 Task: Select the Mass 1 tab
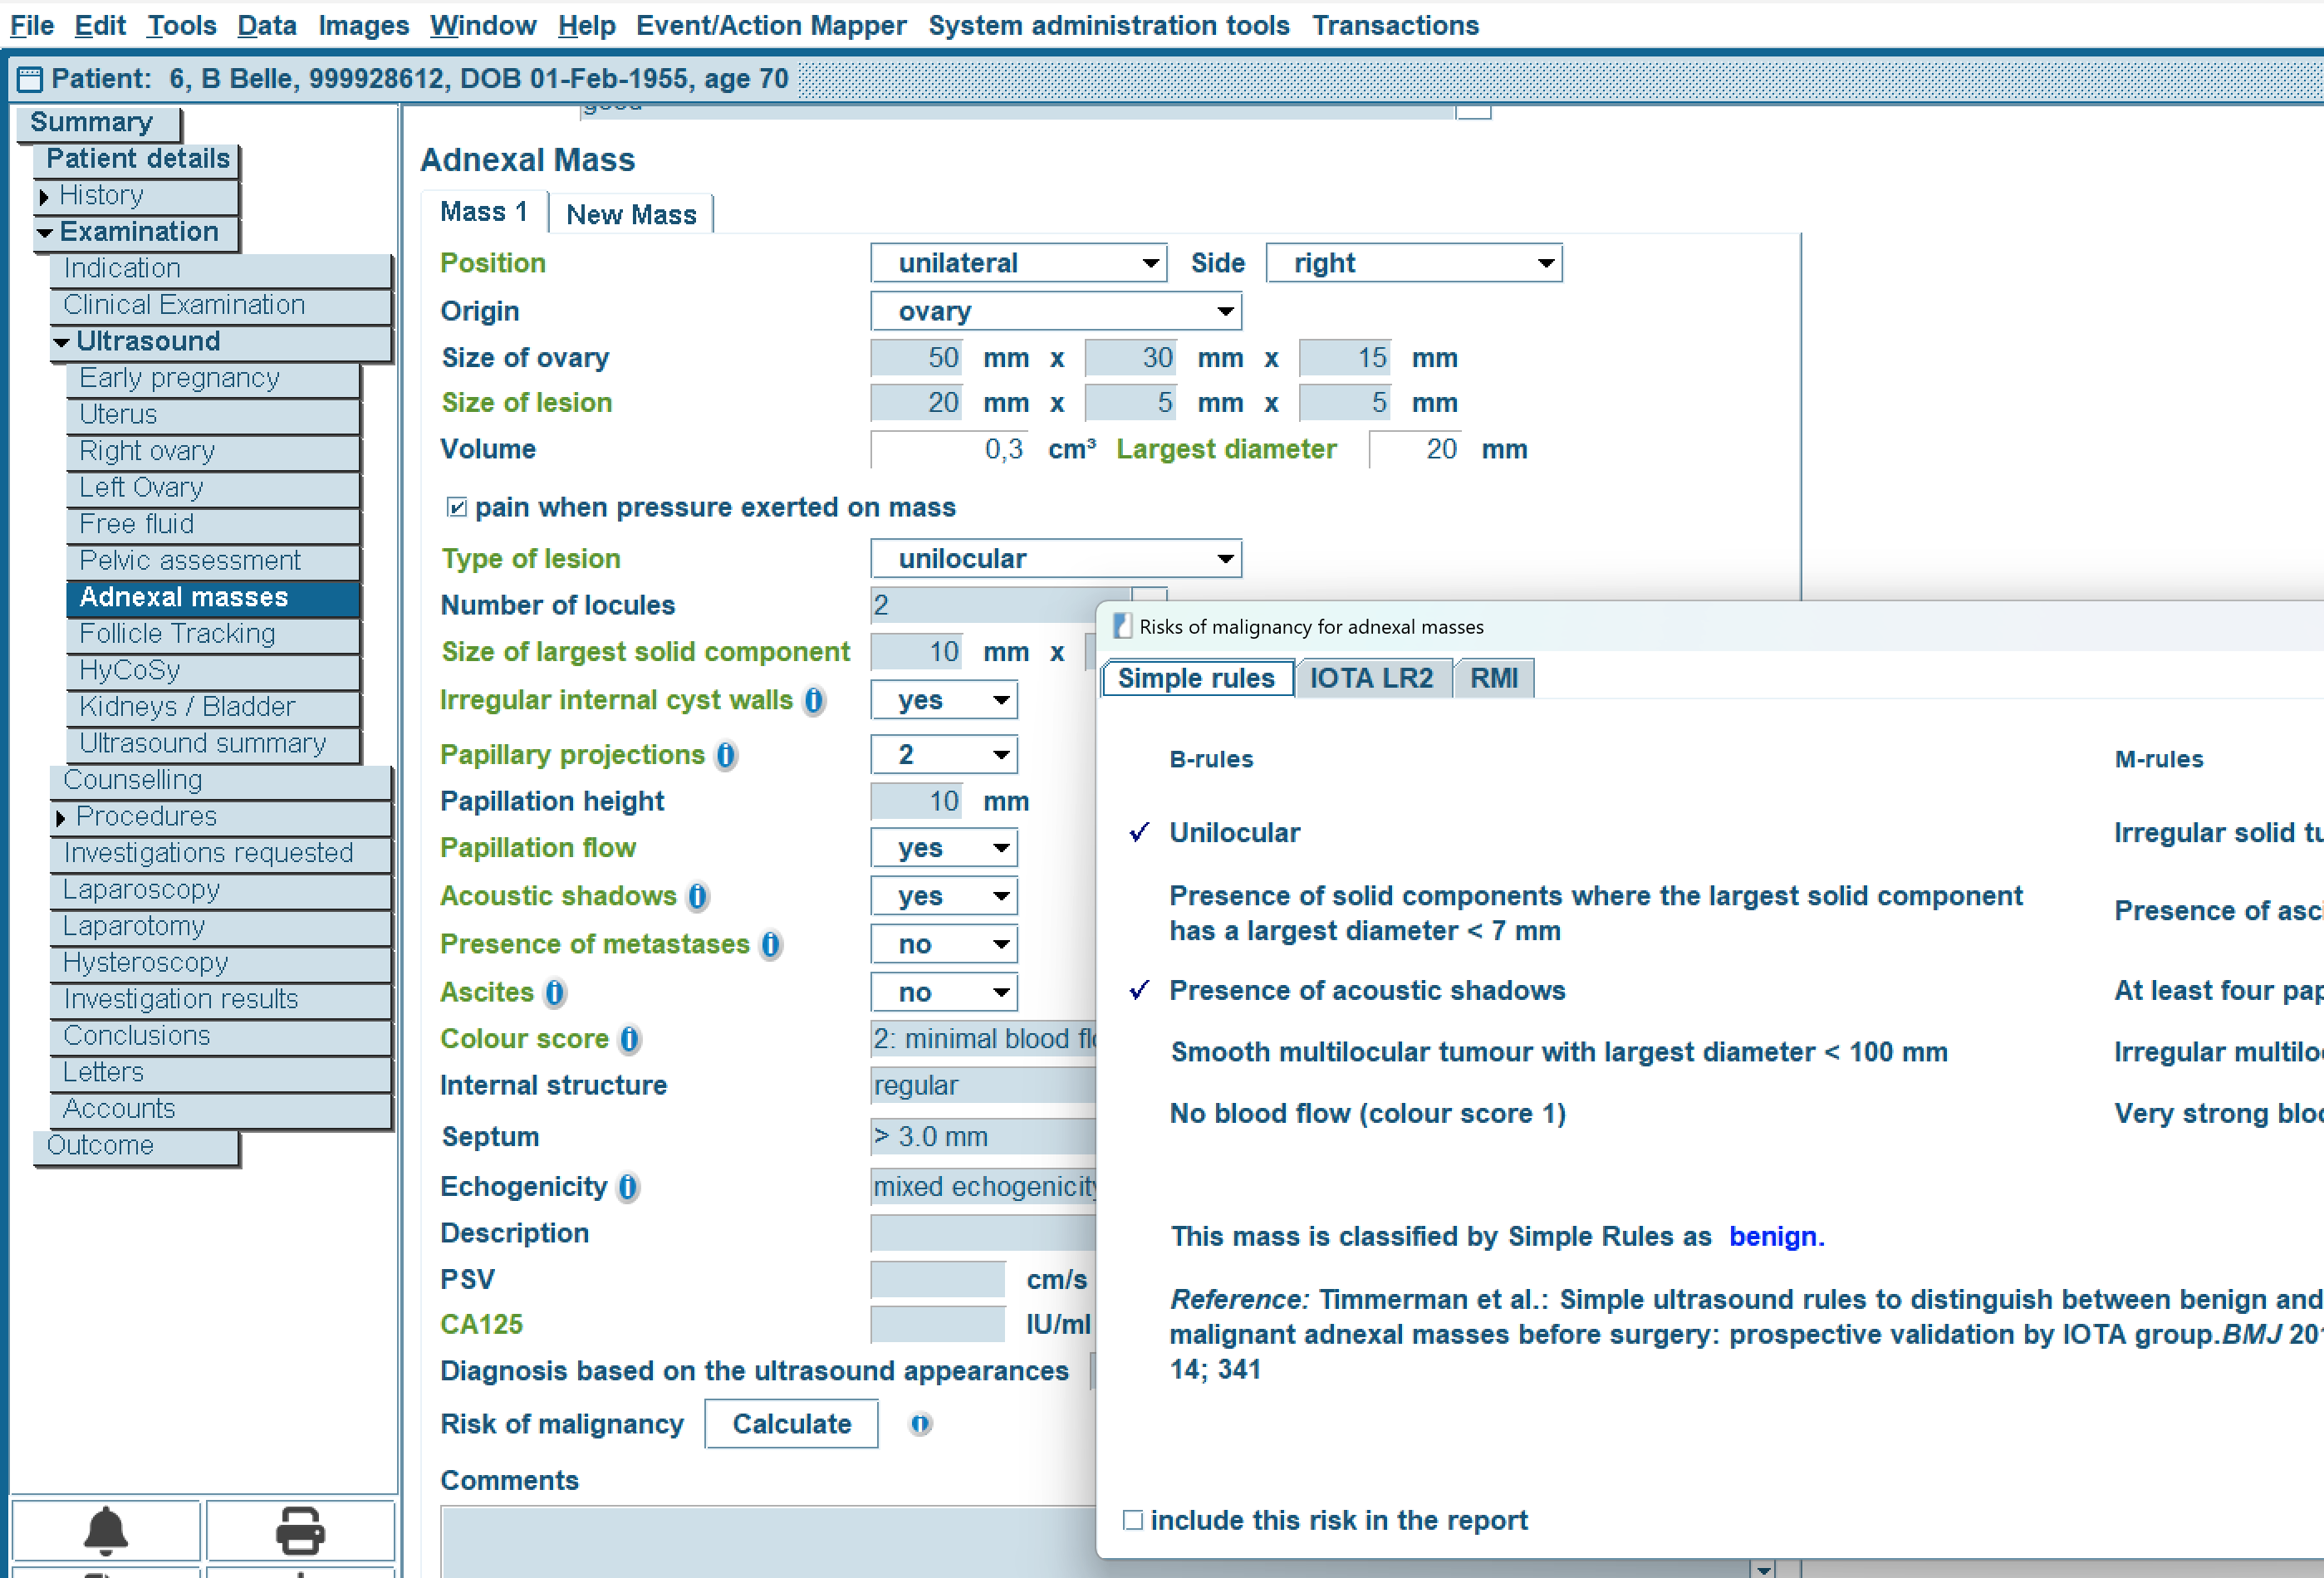click(484, 212)
